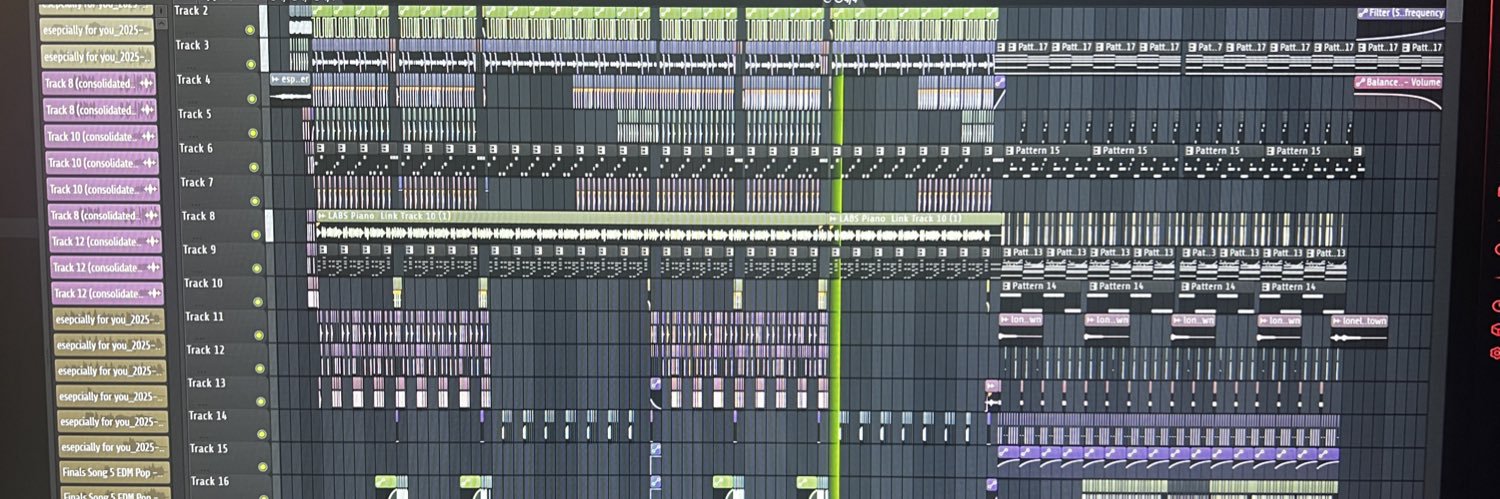This screenshot has height=499, width=1500.
Task: Select the Track 16 header label
Action: click(x=209, y=481)
